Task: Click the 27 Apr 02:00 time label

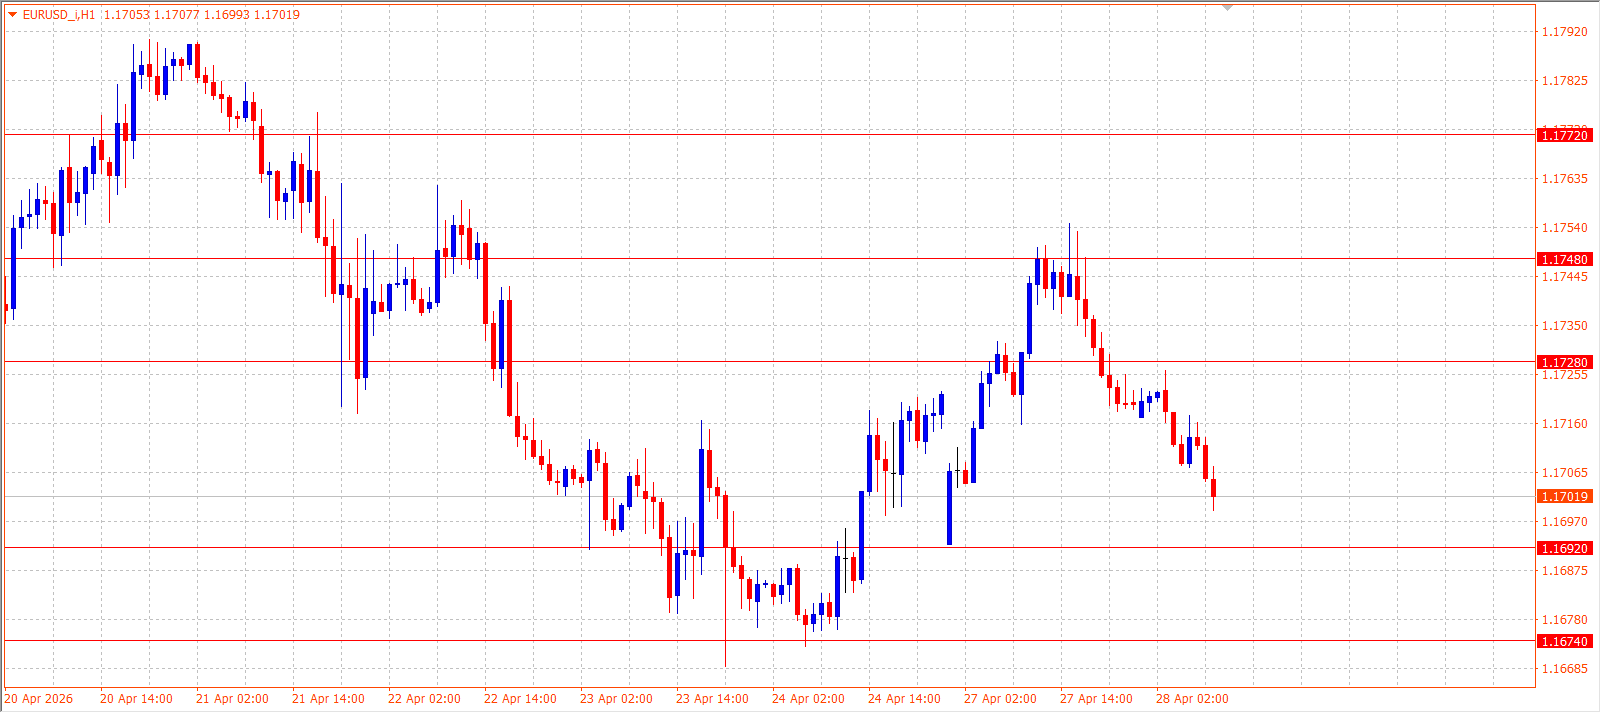Action: 1000,699
